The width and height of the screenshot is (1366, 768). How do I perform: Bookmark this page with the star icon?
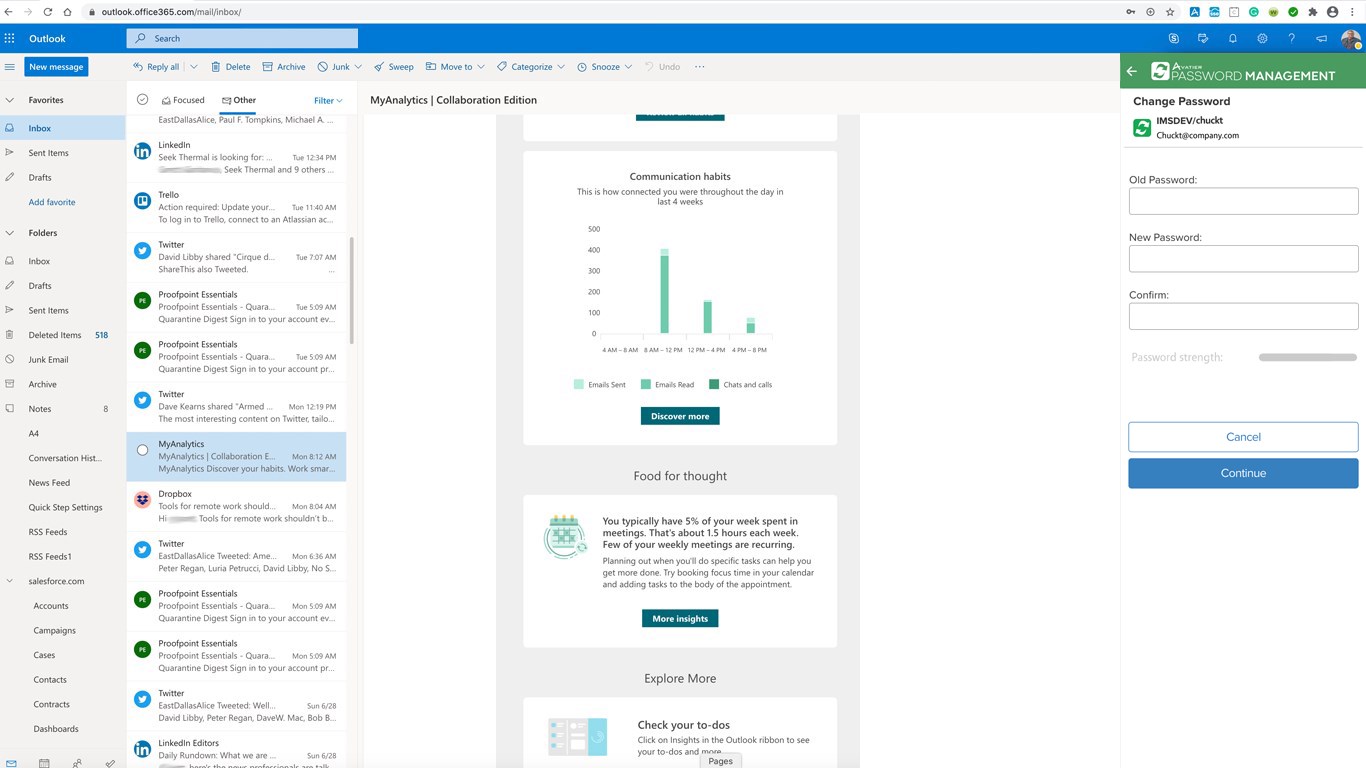[x=1170, y=12]
